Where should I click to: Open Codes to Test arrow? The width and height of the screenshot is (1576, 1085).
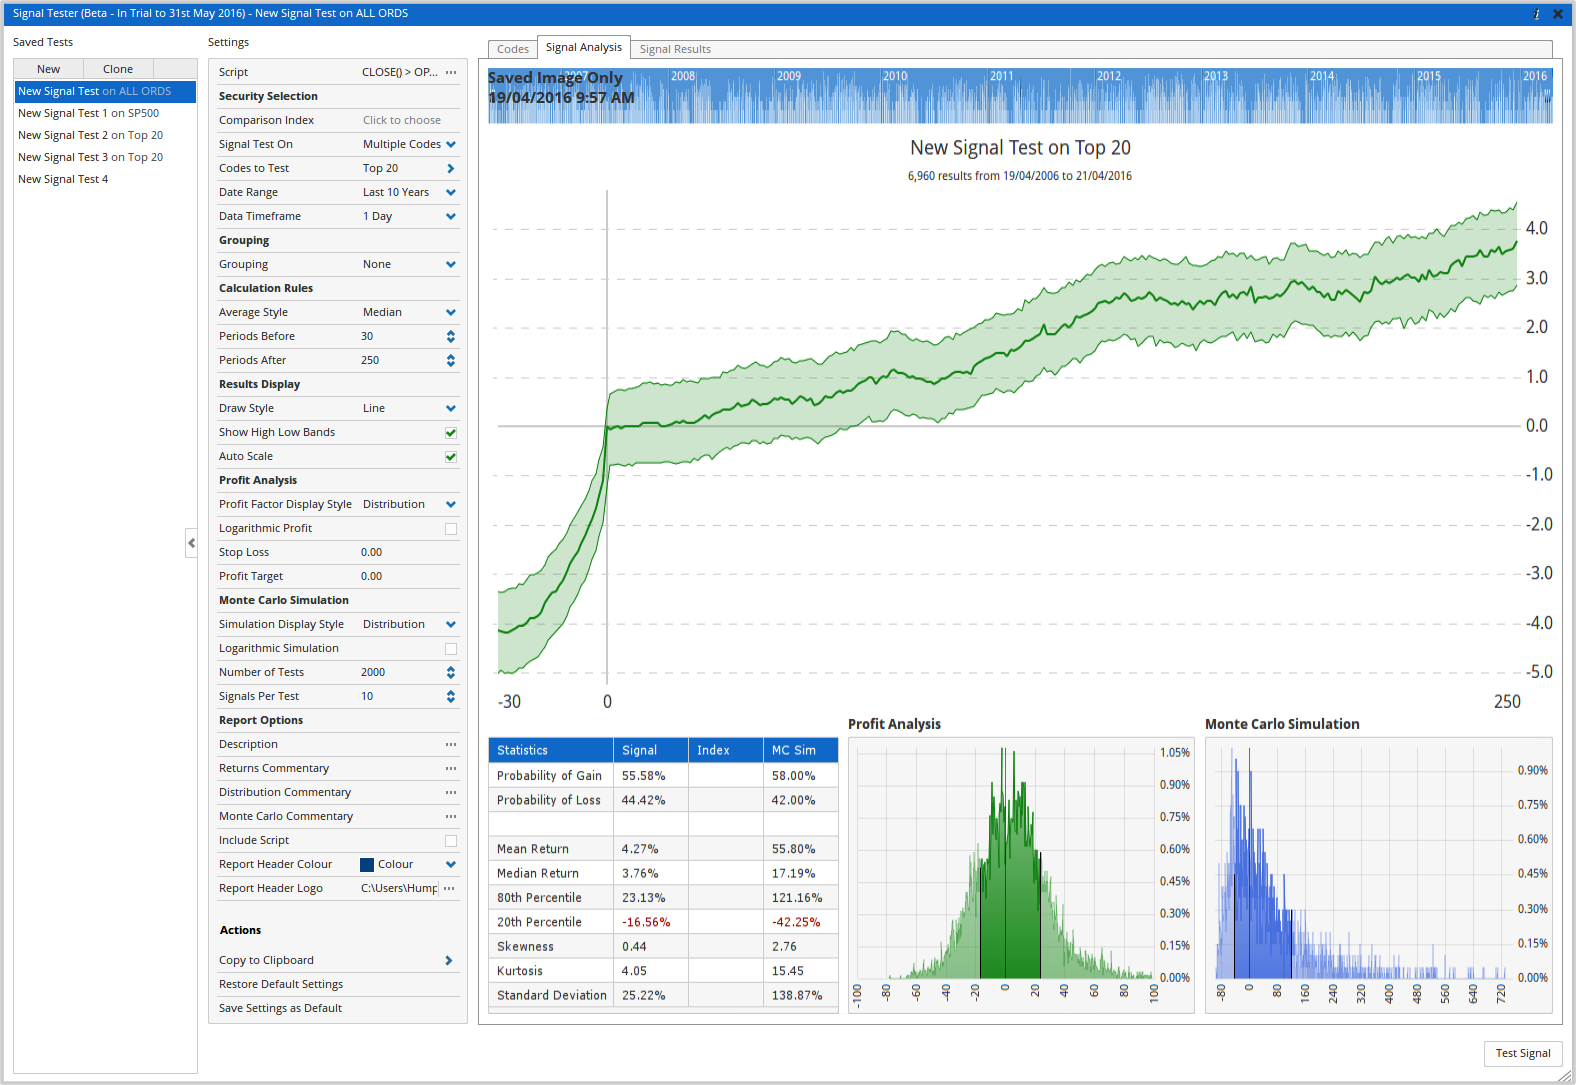point(451,168)
